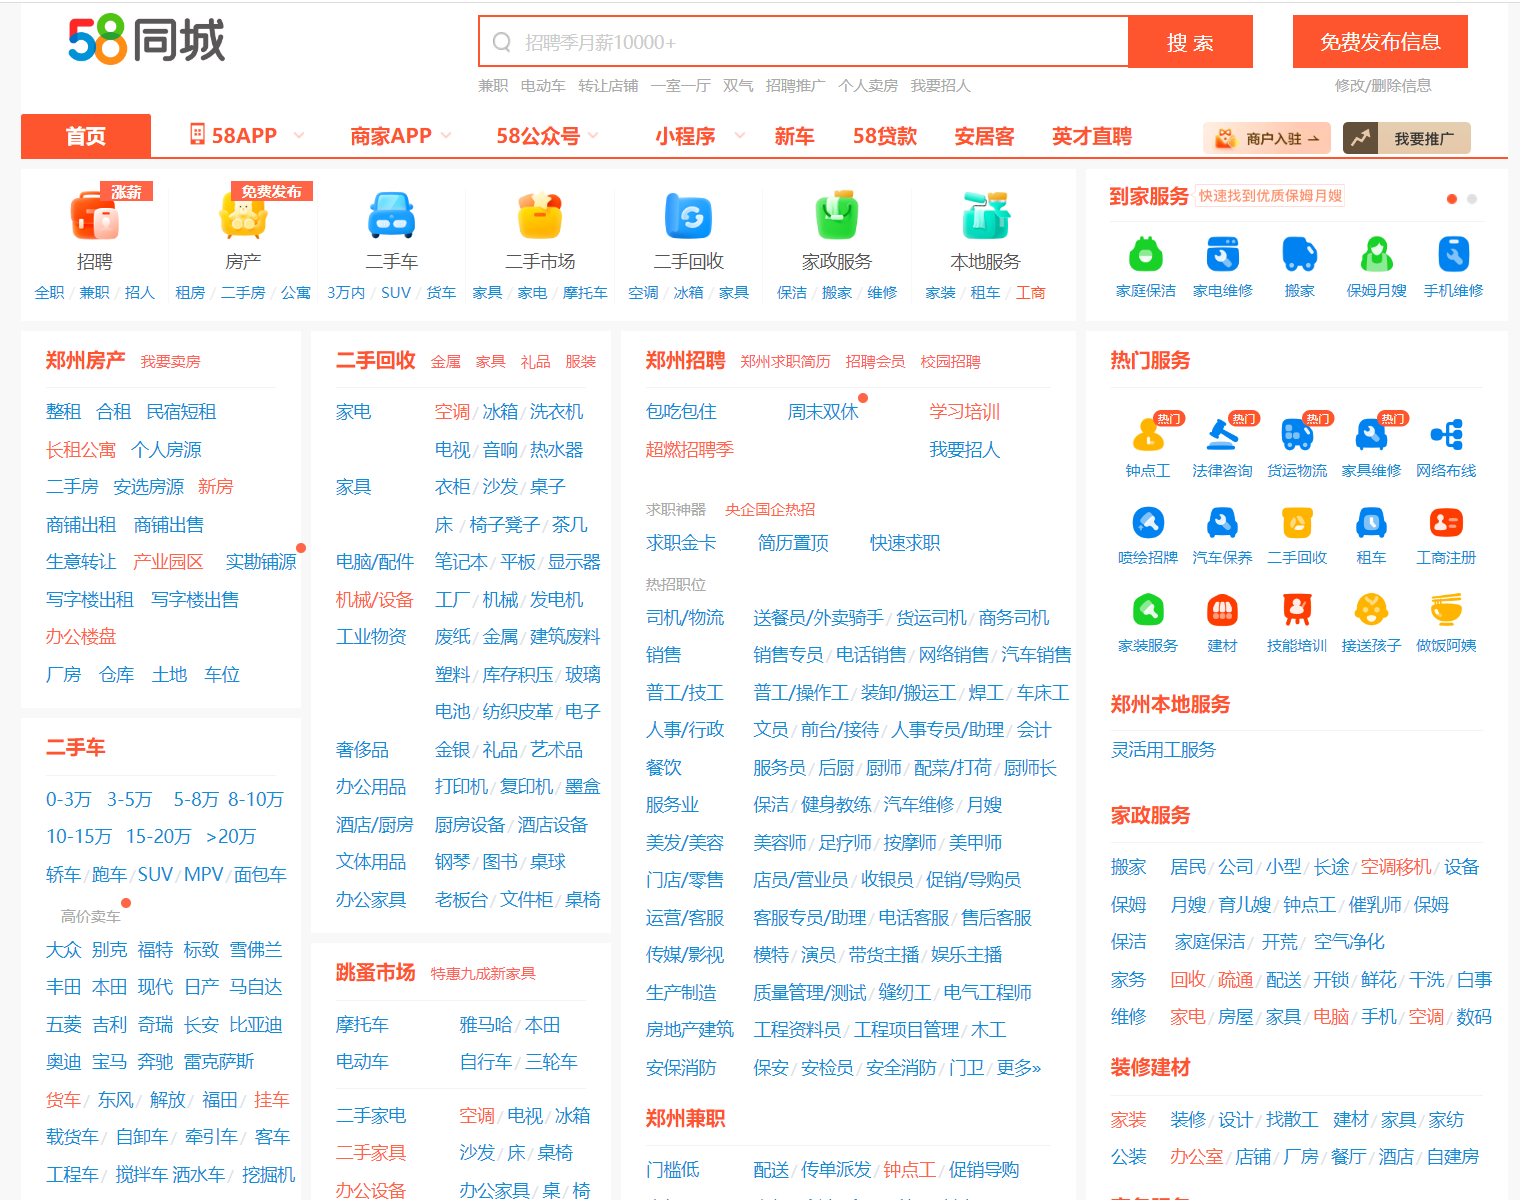Switch to the 首页 tab

click(x=86, y=136)
